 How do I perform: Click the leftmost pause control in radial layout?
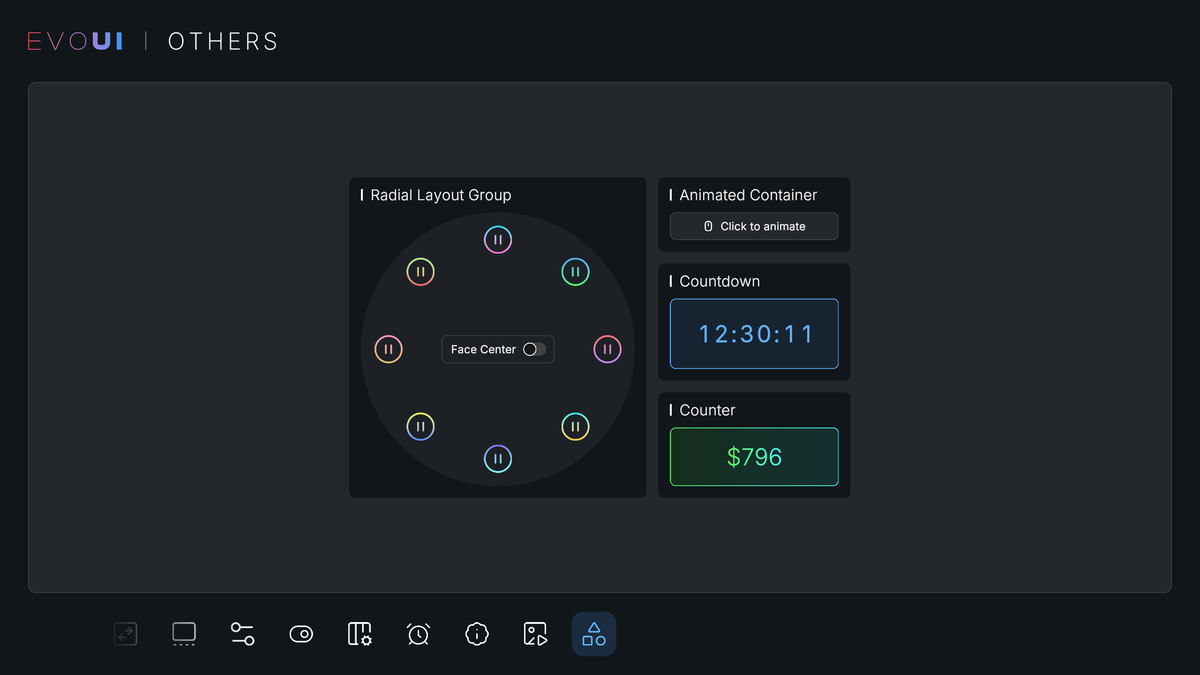coord(388,348)
